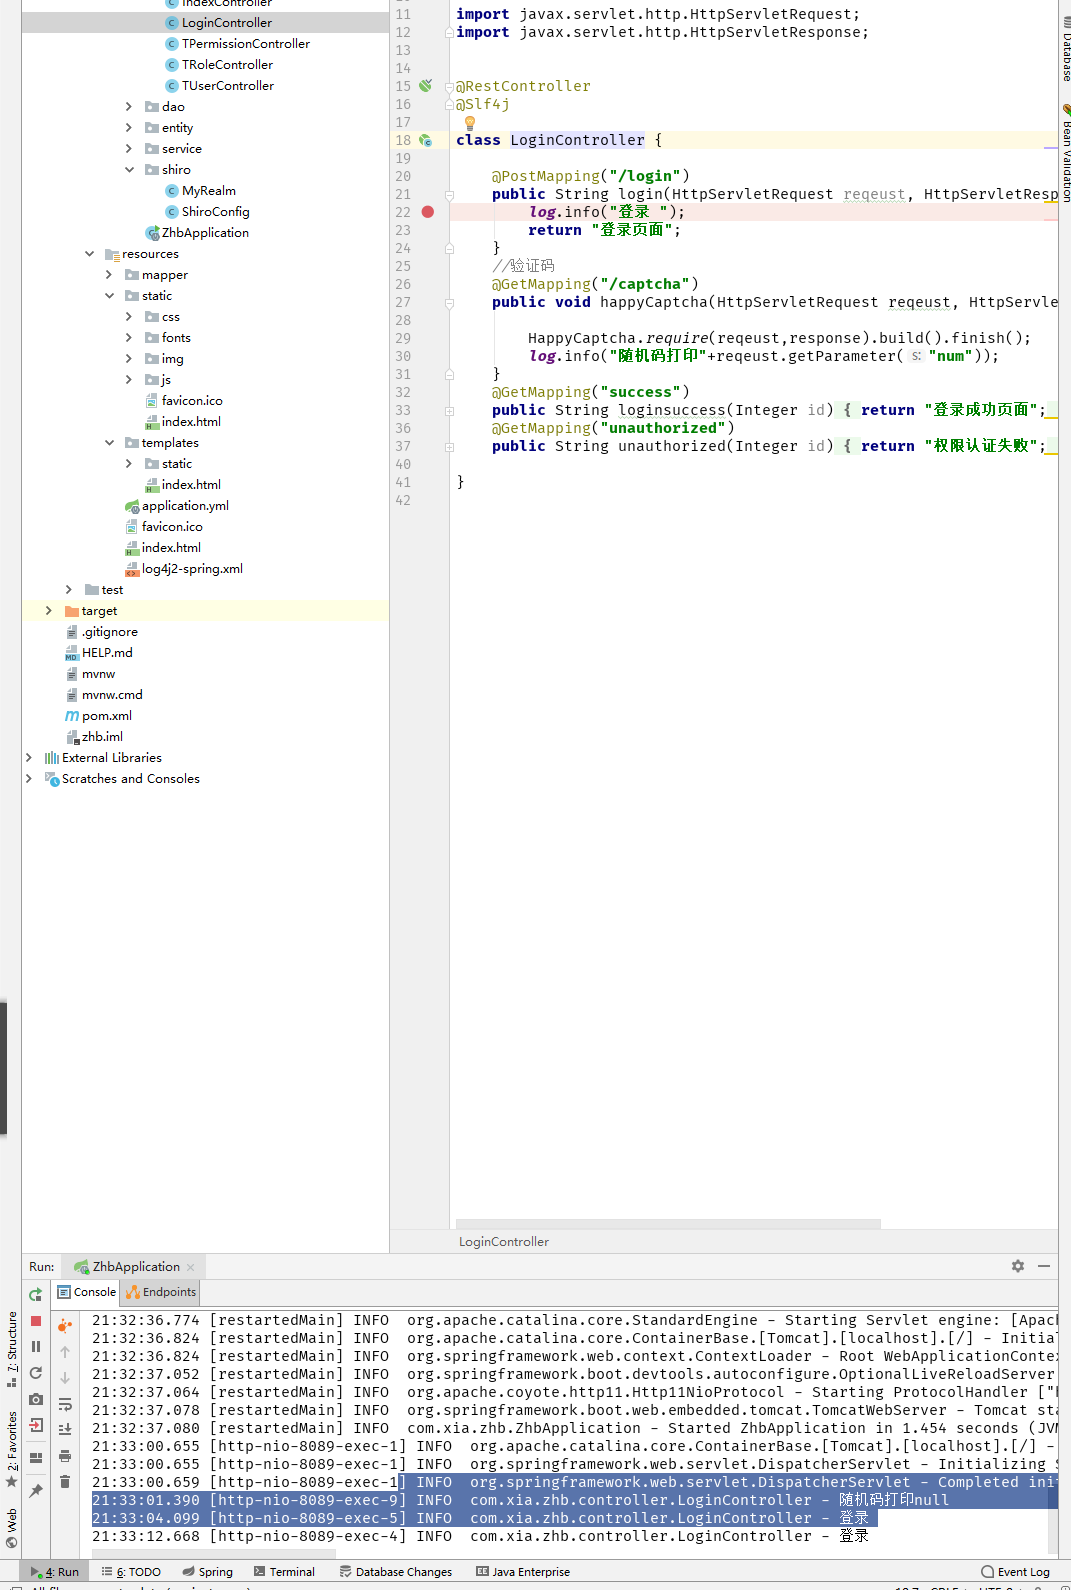Open Java Enterprise tool window

523,1572
